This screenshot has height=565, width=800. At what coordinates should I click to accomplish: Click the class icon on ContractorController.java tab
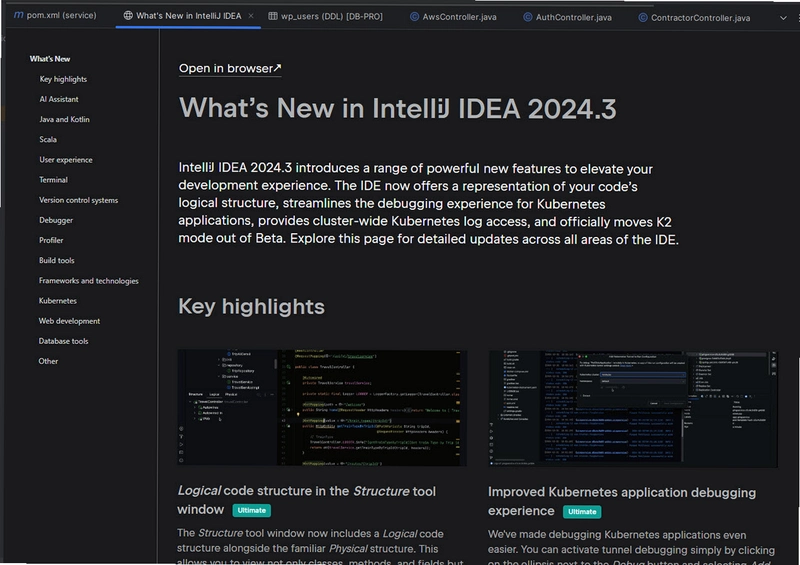point(643,18)
